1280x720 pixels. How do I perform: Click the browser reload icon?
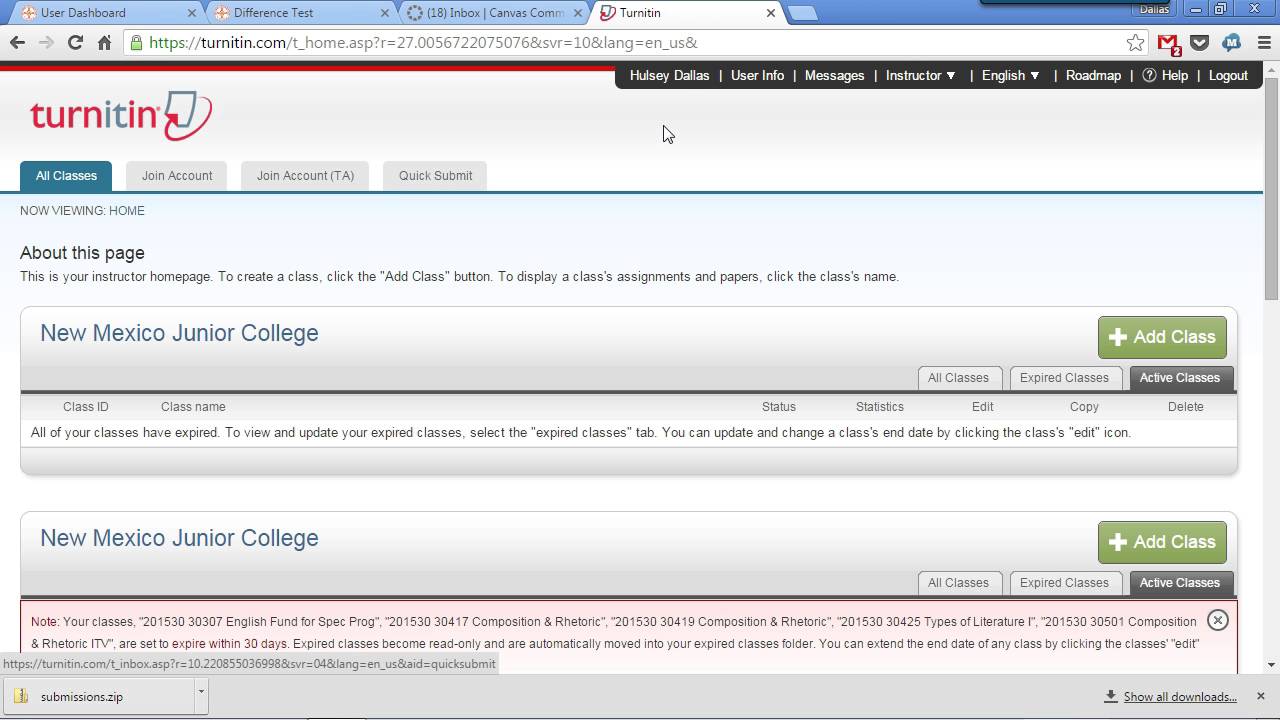click(x=75, y=42)
